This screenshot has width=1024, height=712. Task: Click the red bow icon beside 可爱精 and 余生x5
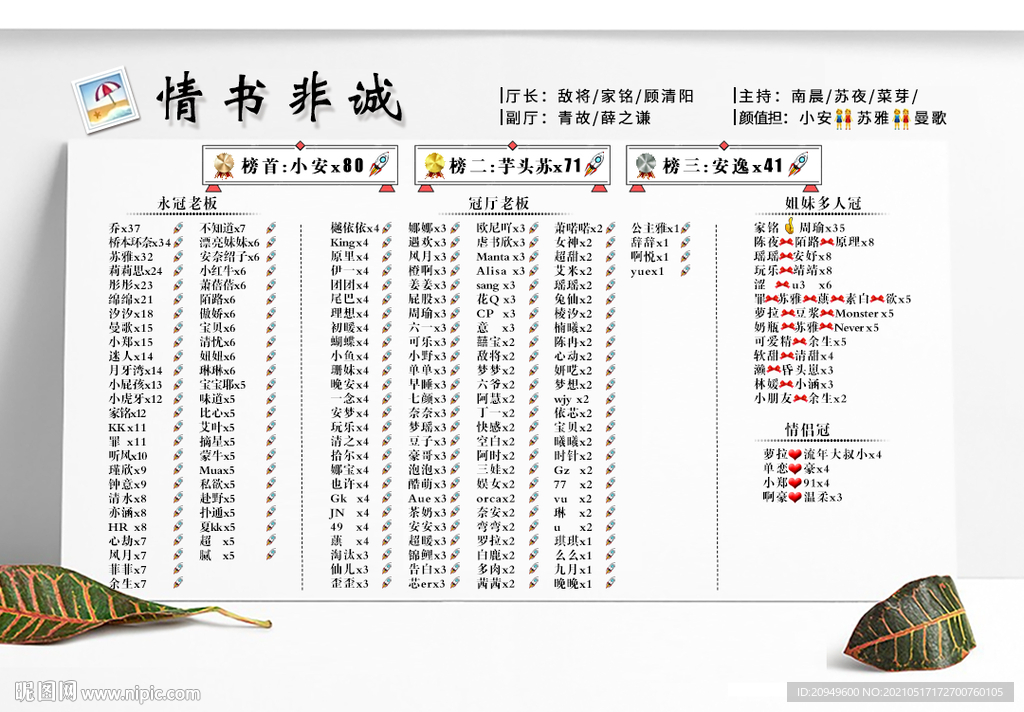click(x=799, y=341)
